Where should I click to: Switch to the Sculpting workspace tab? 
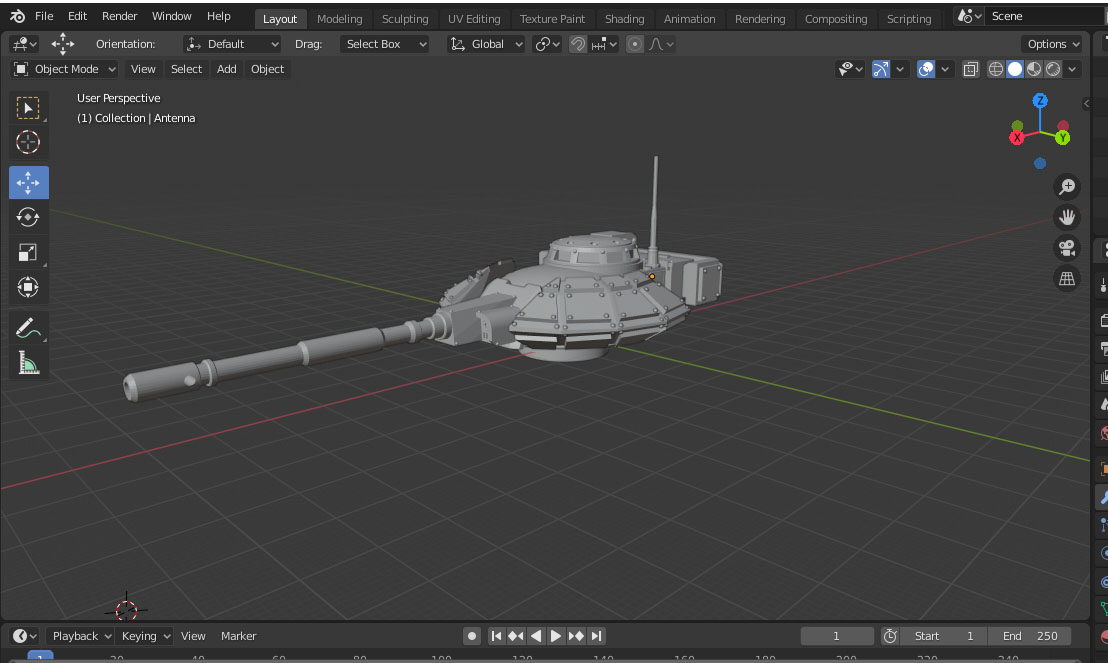(405, 19)
